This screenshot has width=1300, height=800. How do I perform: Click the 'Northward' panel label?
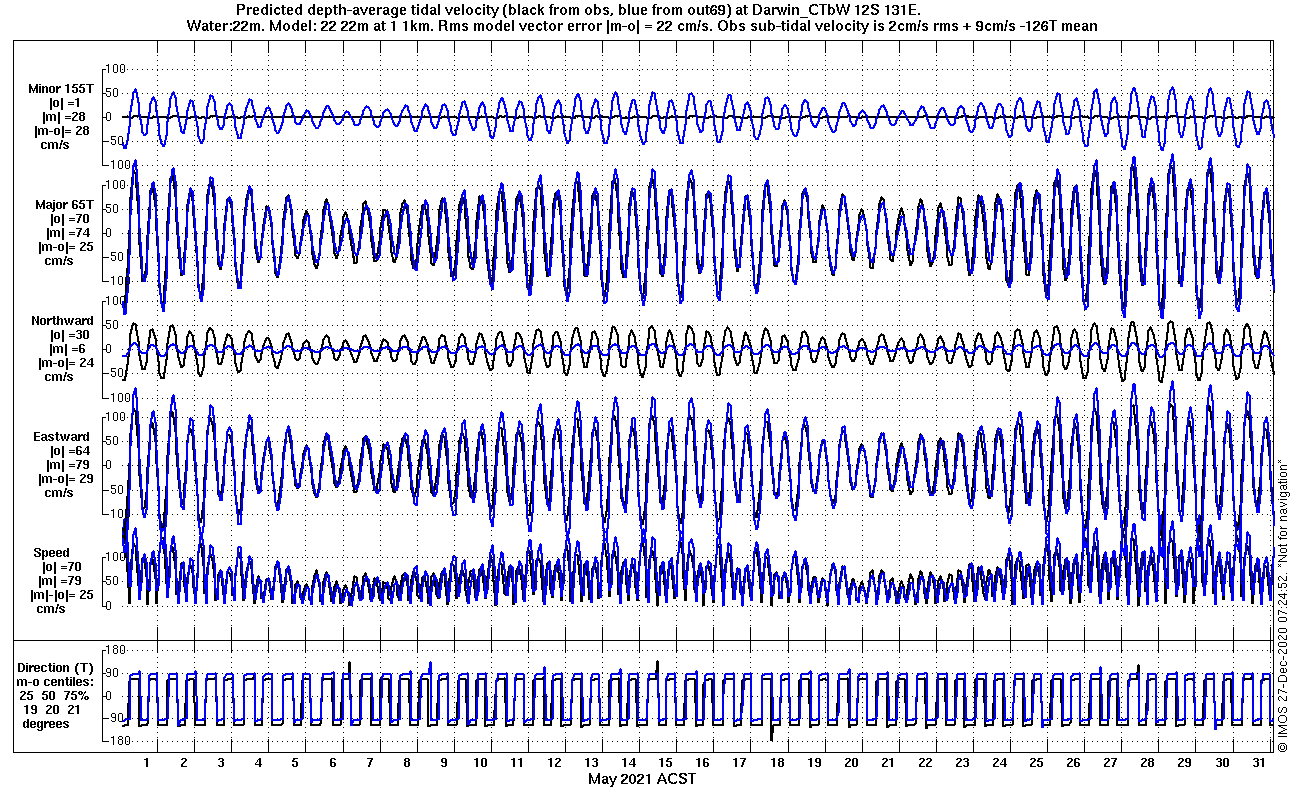62,321
